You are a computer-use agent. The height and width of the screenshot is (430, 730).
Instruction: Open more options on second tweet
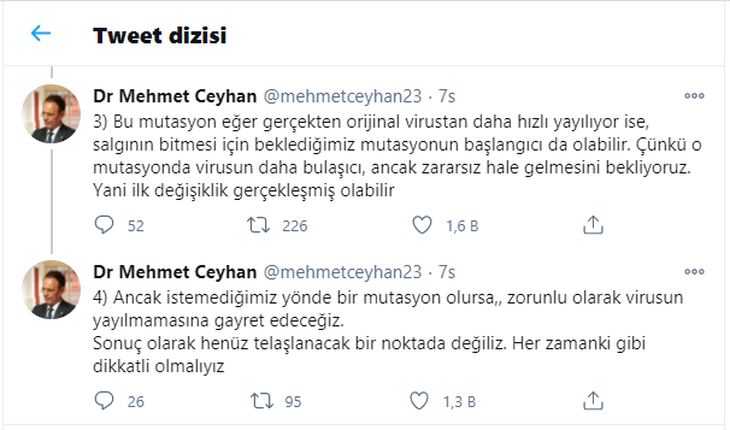point(694,271)
